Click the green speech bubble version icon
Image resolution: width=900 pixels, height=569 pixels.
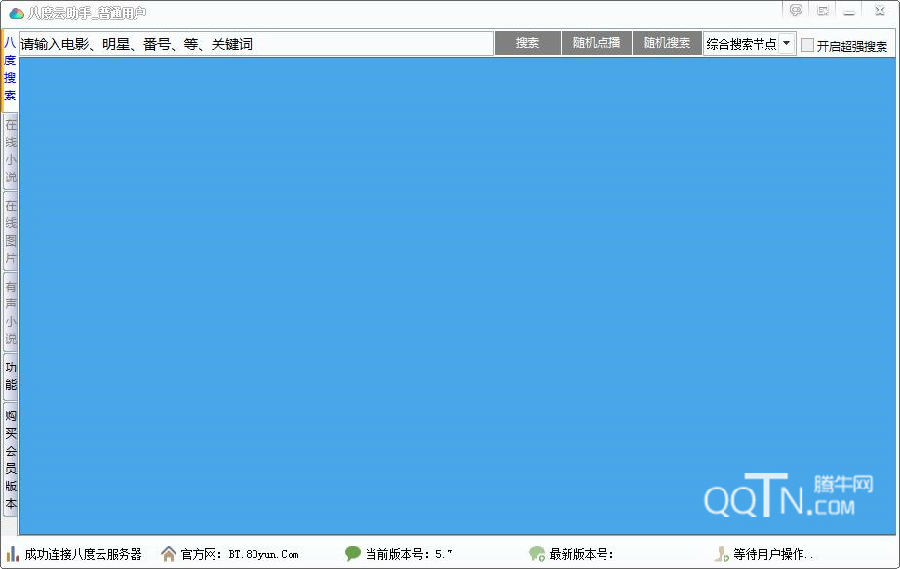point(352,554)
